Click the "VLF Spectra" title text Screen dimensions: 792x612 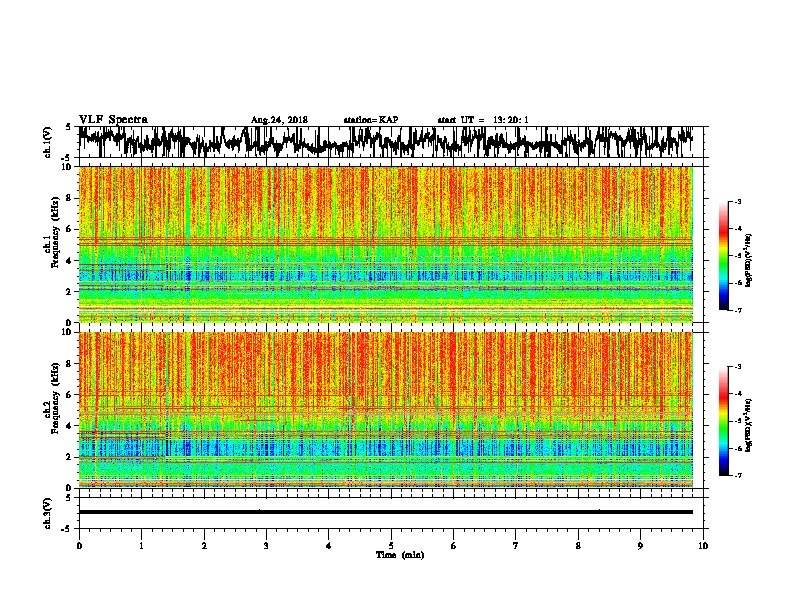point(113,120)
